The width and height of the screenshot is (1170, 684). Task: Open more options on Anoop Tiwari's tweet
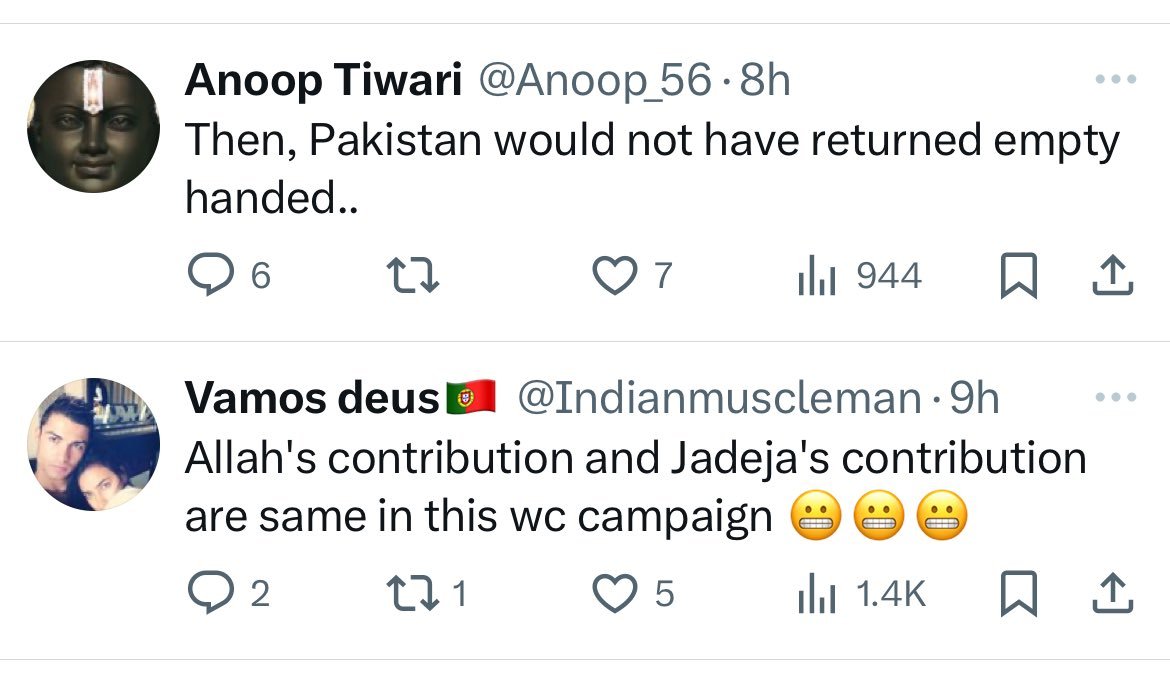[x=1115, y=79]
